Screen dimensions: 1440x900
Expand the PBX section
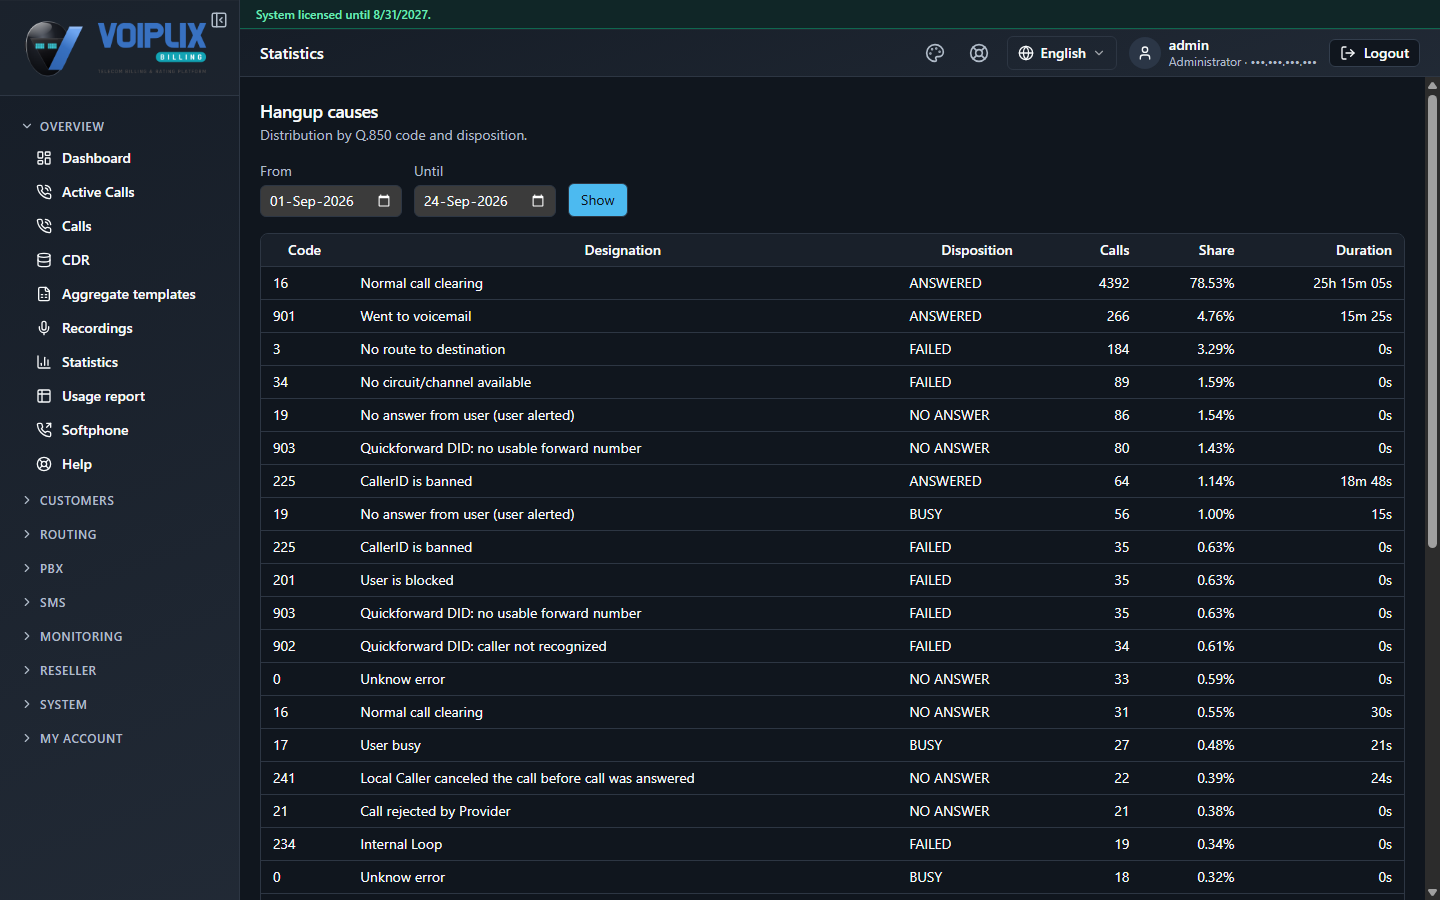pos(43,568)
